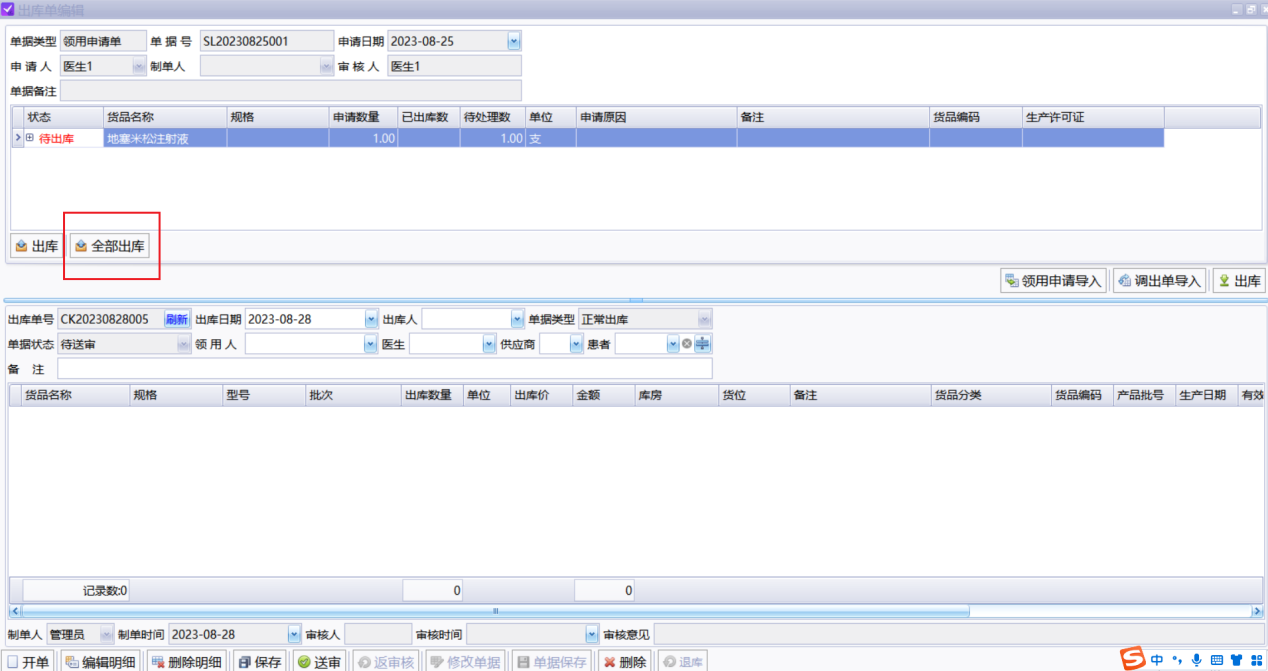This screenshot has height=671, width=1268.
Task: Click the 全部出库 button
Action: [110, 246]
